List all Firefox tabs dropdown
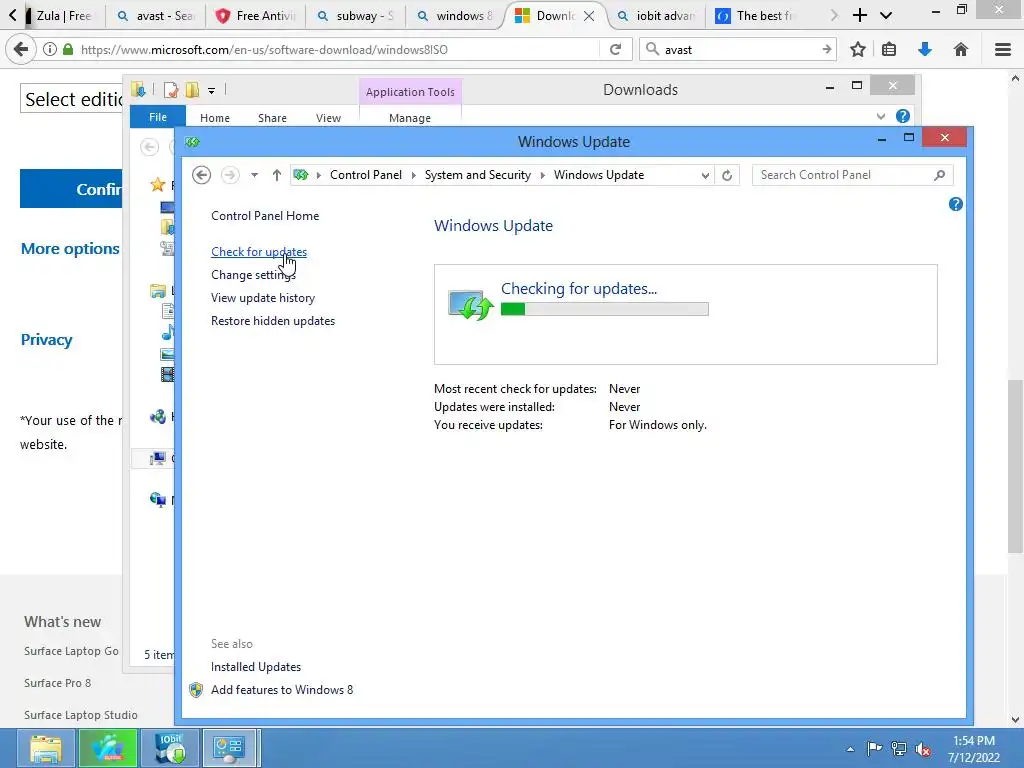The height and width of the screenshot is (768, 1024). pos(886,16)
